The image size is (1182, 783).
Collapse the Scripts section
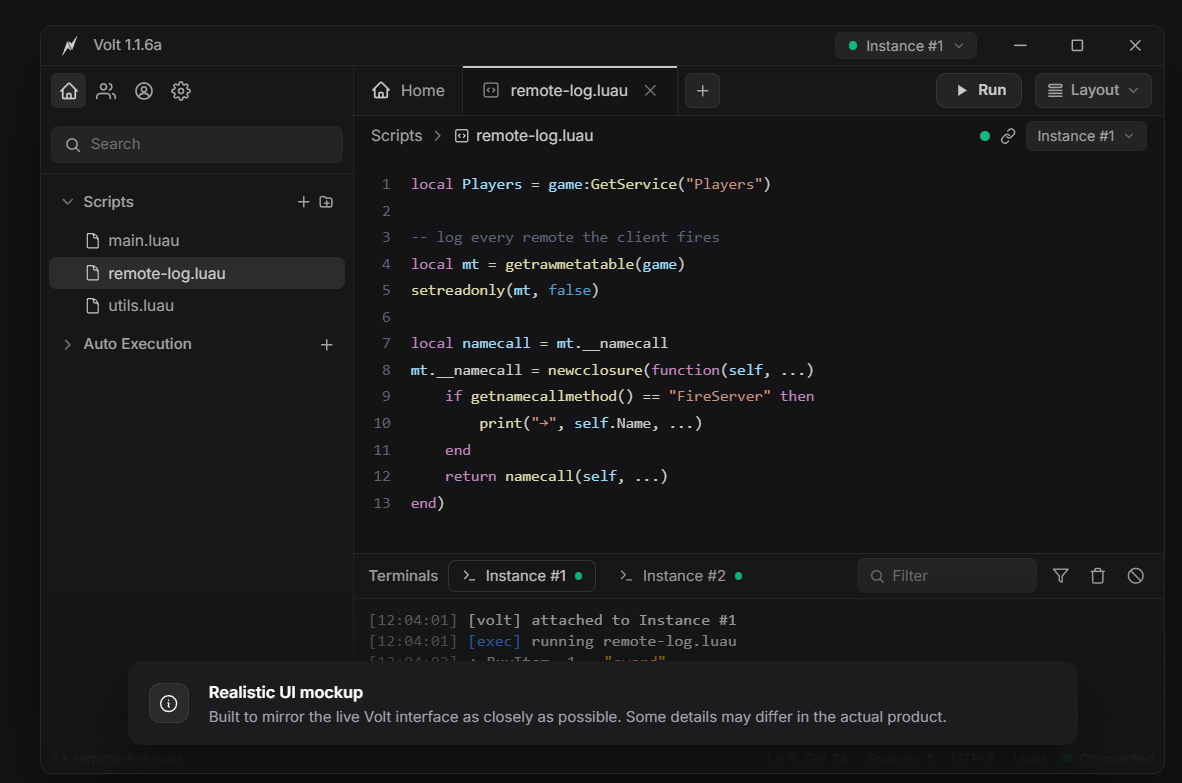tap(68, 202)
